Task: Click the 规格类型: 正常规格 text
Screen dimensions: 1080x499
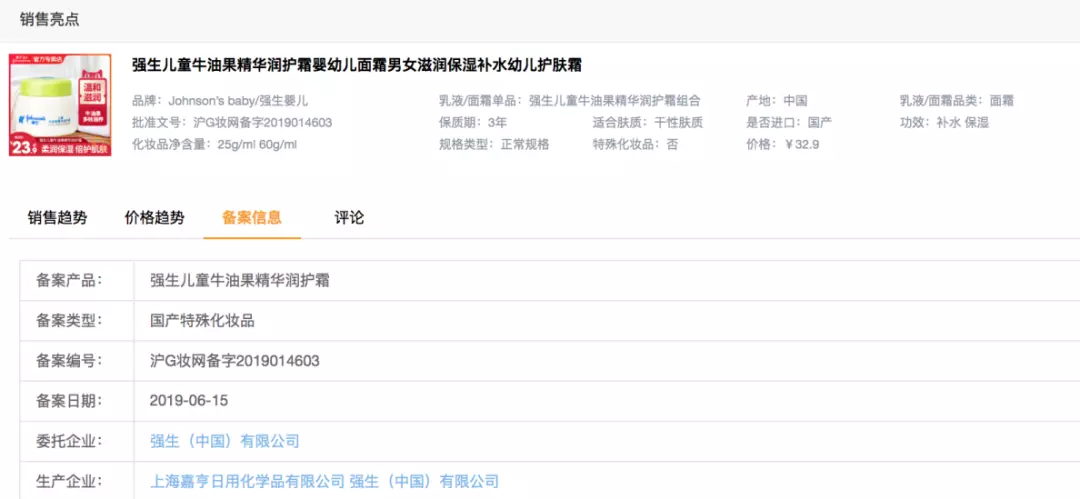Action: pos(495,145)
